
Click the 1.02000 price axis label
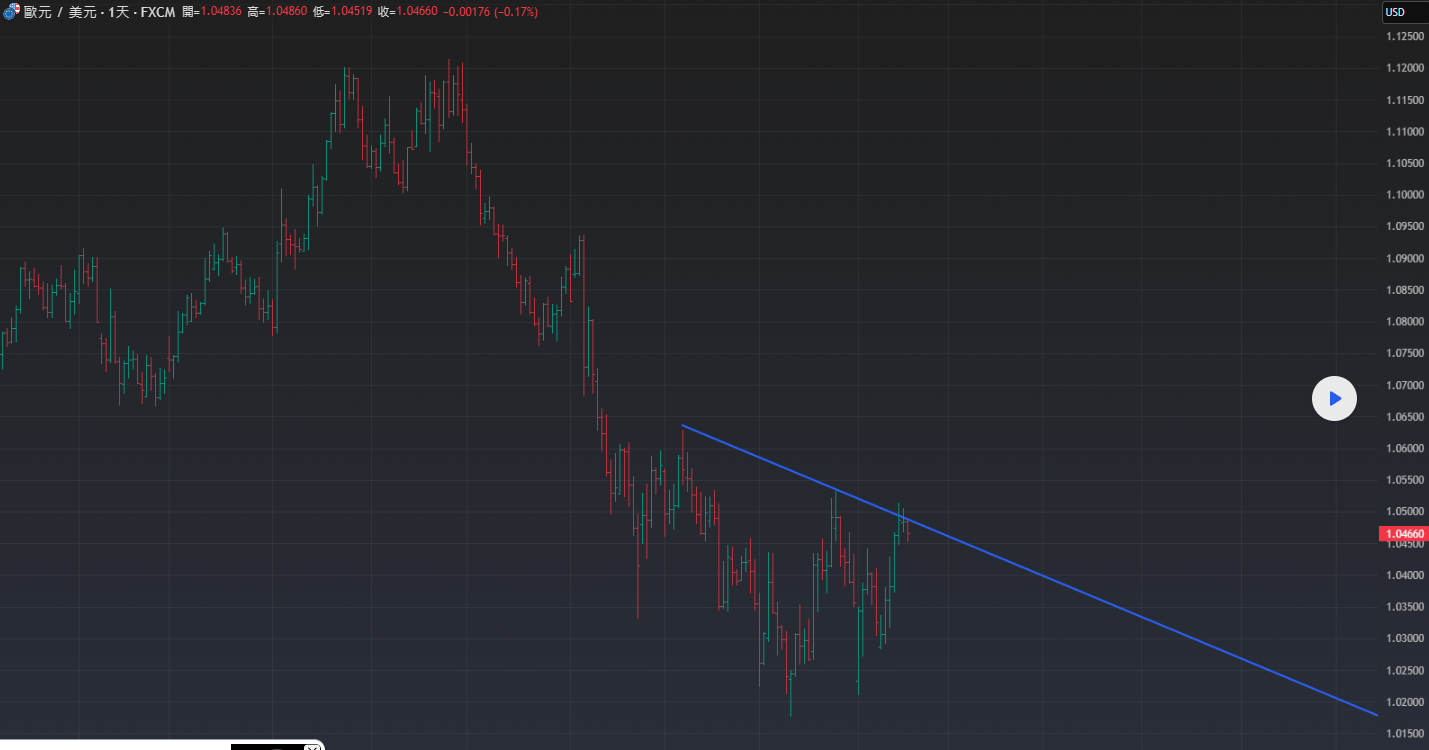(1404, 702)
